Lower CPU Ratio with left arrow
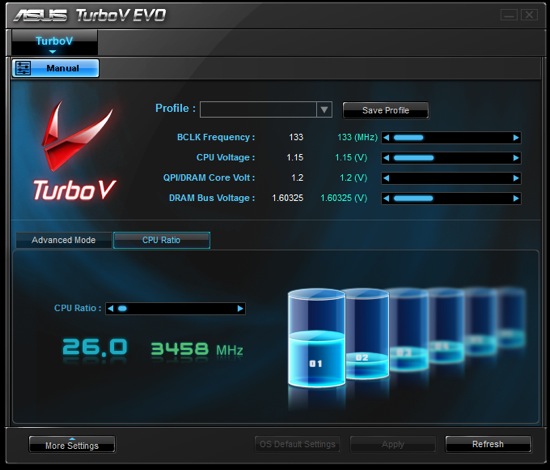The image size is (550, 470). point(110,309)
